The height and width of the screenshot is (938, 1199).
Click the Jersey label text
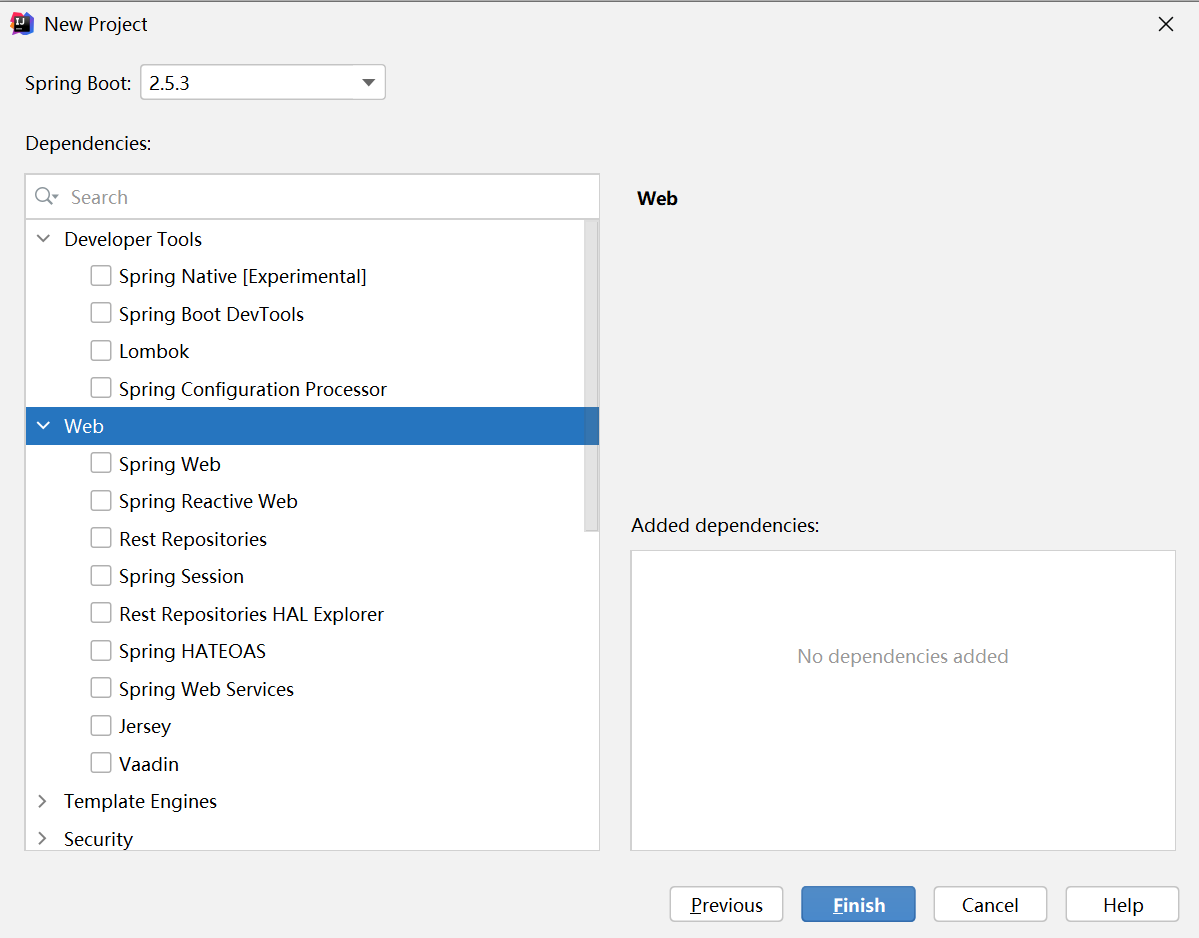pyautogui.click(x=145, y=726)
